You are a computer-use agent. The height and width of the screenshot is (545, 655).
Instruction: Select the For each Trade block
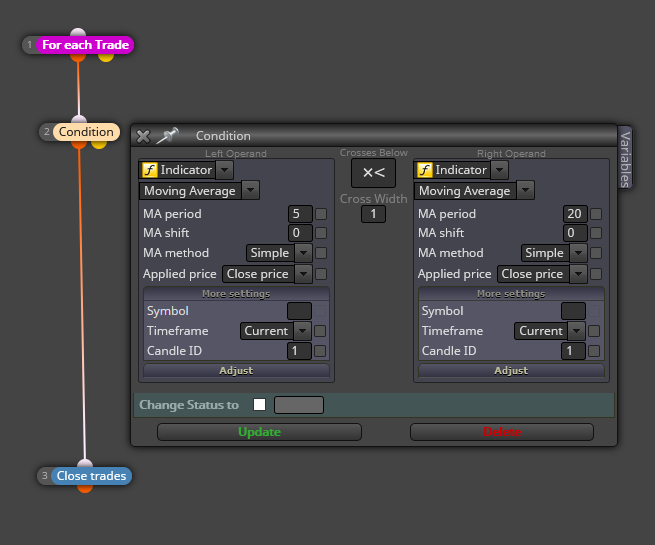tap(85, 45)
